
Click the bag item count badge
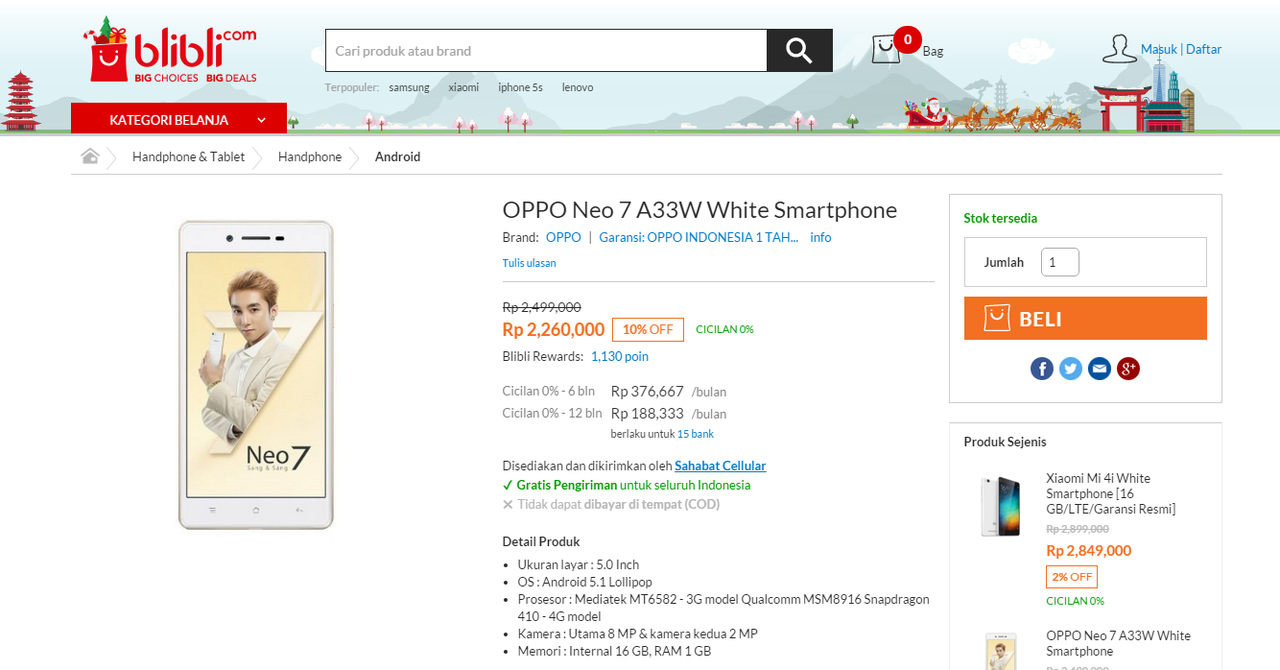[x=907, y=40]
